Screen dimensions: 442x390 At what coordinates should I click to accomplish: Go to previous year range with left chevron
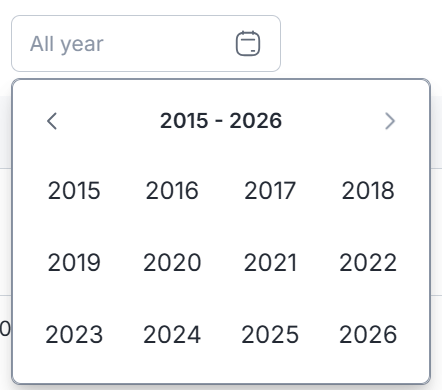click(52, 121)
